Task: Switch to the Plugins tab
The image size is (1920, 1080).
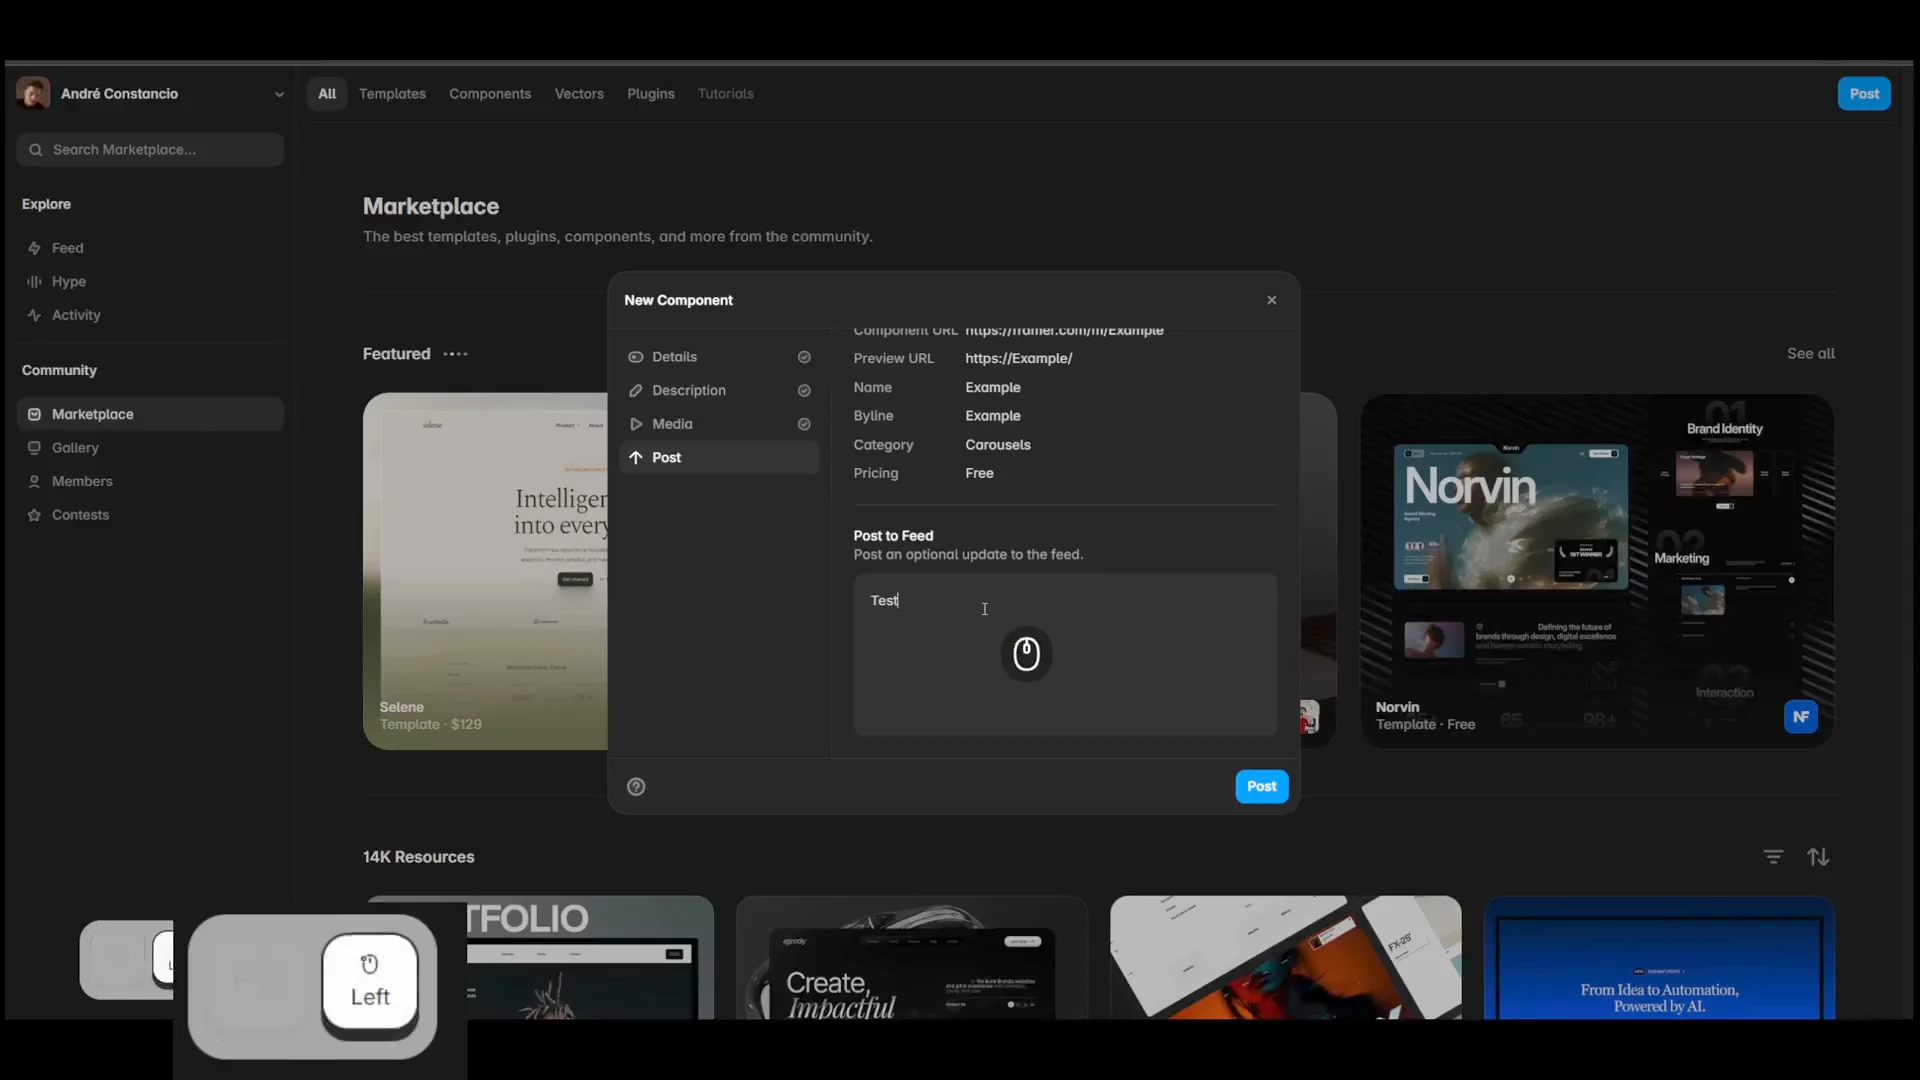Action: 651,94
